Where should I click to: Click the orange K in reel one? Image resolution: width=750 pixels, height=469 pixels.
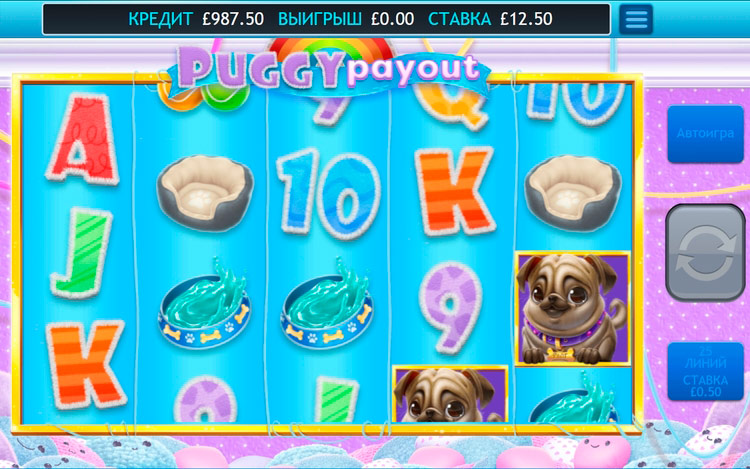85,364
